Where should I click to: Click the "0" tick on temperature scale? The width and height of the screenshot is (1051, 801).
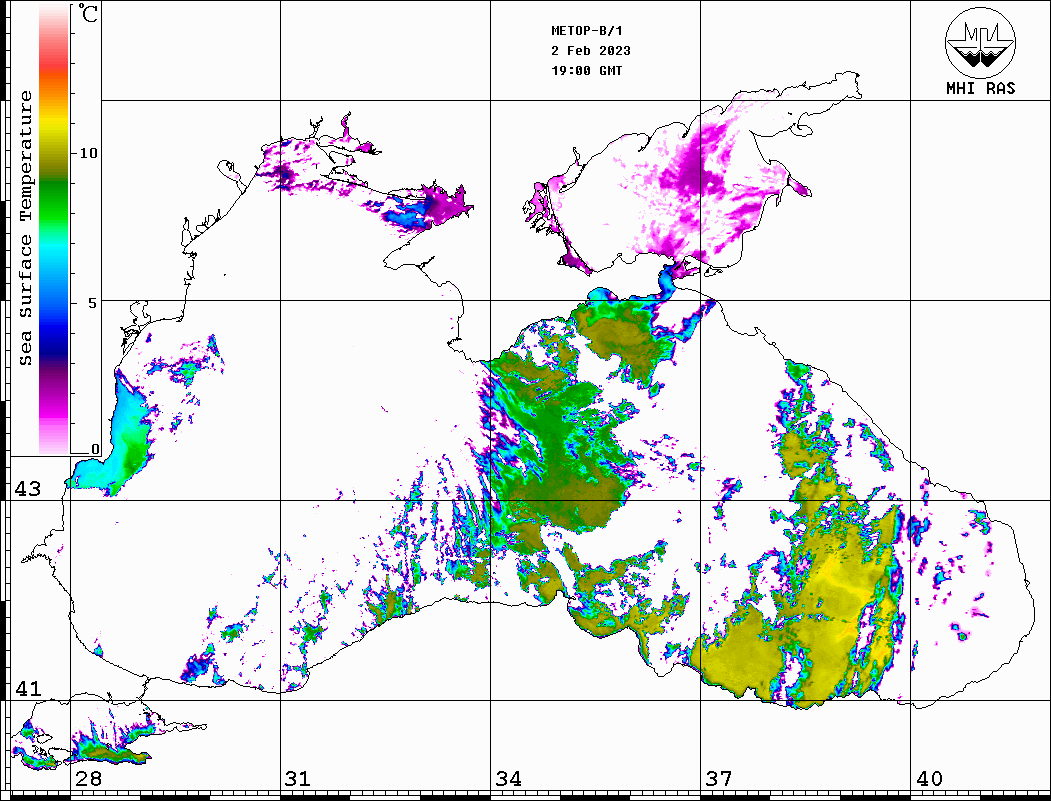click(95, 450)
